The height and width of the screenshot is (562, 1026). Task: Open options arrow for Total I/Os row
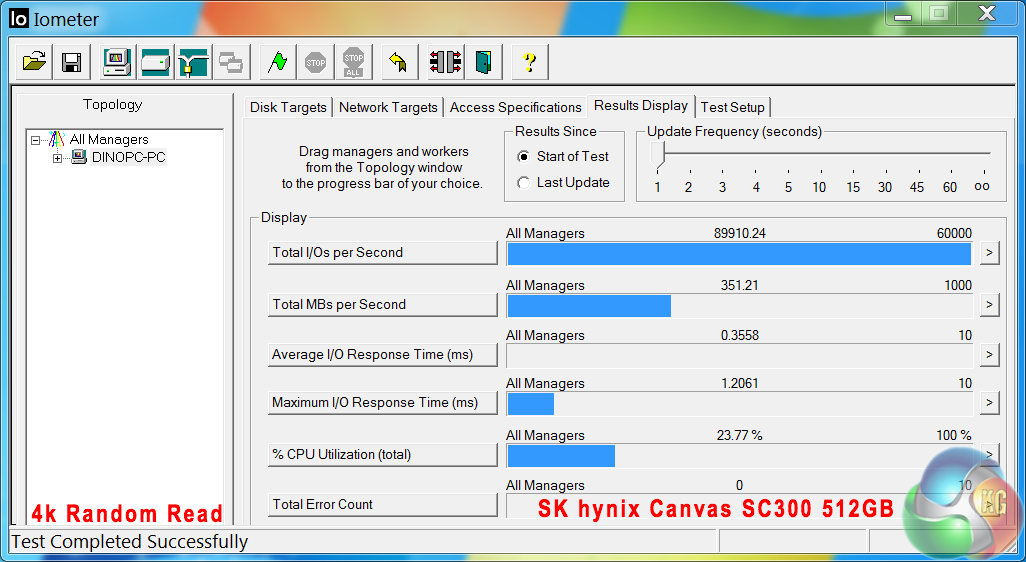point(989,253)
